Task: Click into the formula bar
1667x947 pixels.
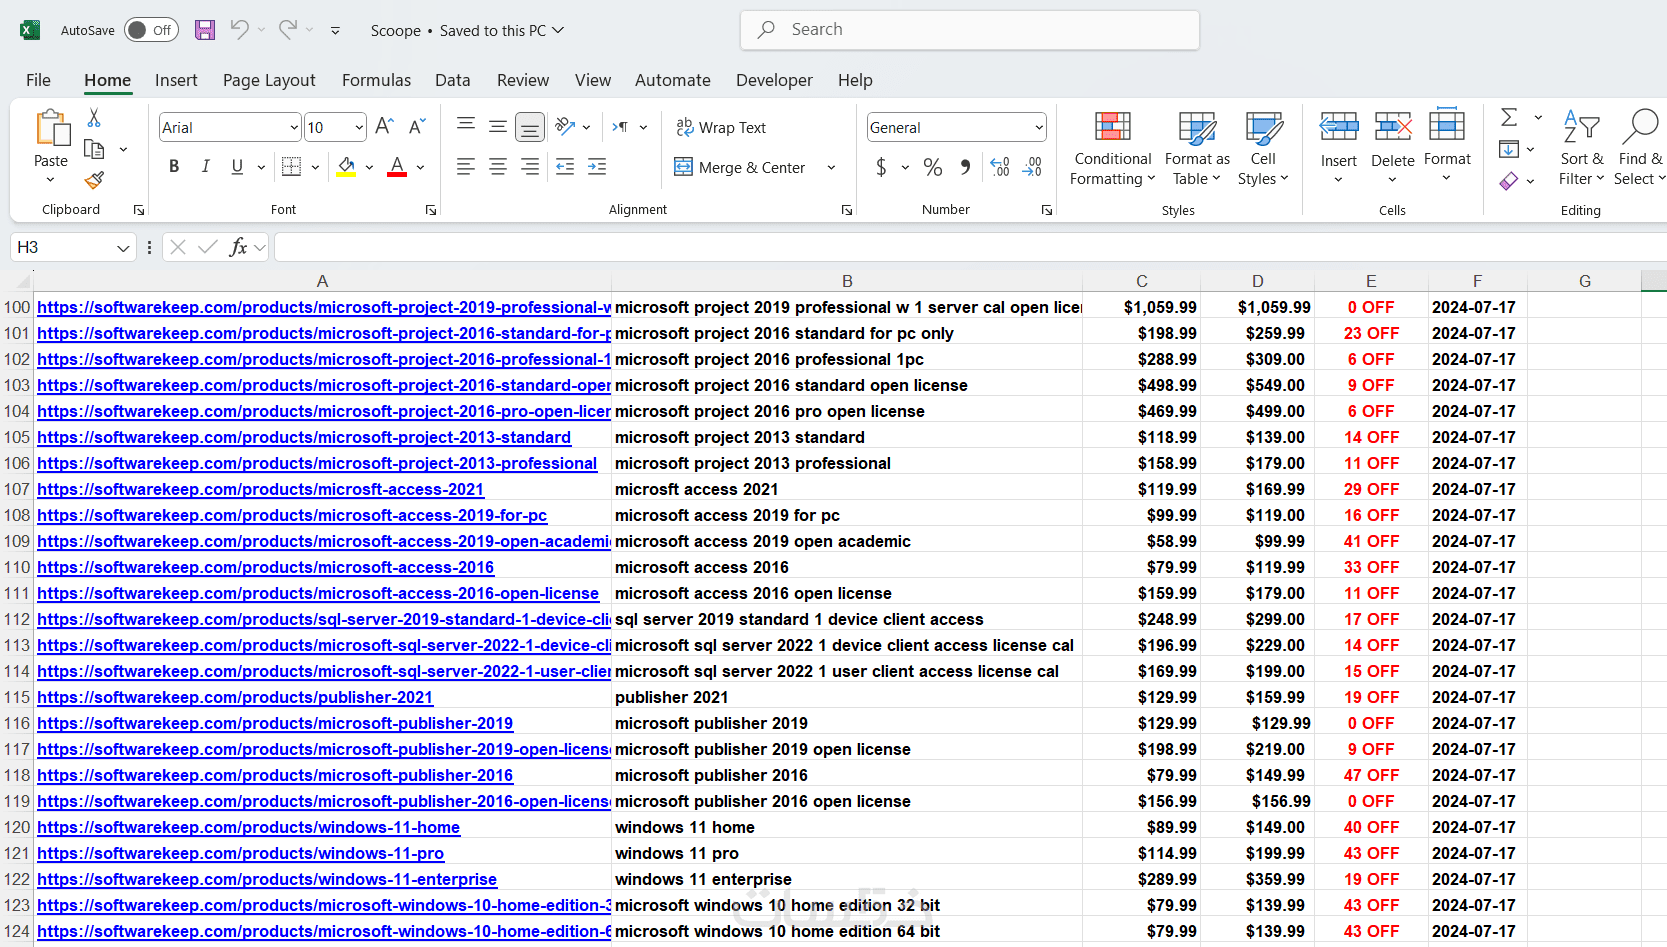Action: pyautogui.click(x=970, y=247)
